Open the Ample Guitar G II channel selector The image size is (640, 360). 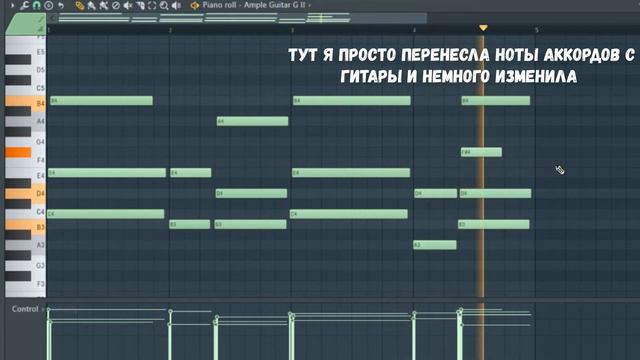pyautogui.click(x=274, y=5)
